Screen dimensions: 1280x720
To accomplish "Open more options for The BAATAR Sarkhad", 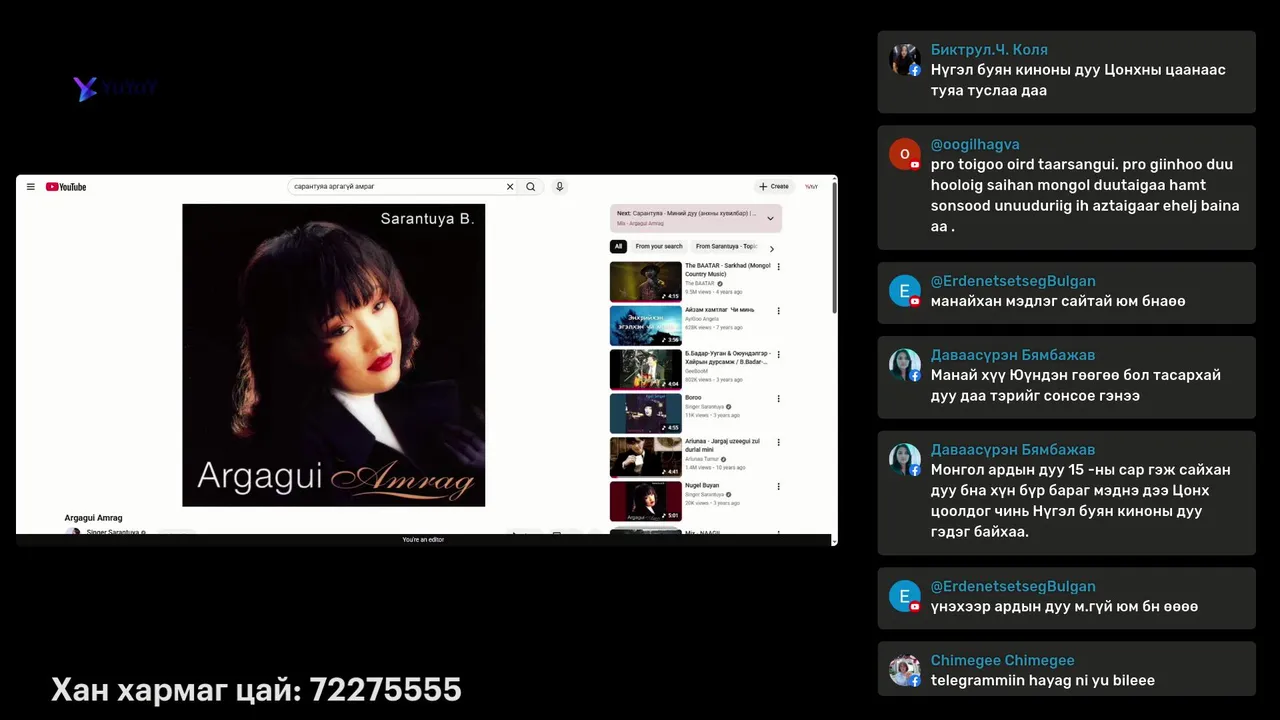I will click(x=779, y=267).
